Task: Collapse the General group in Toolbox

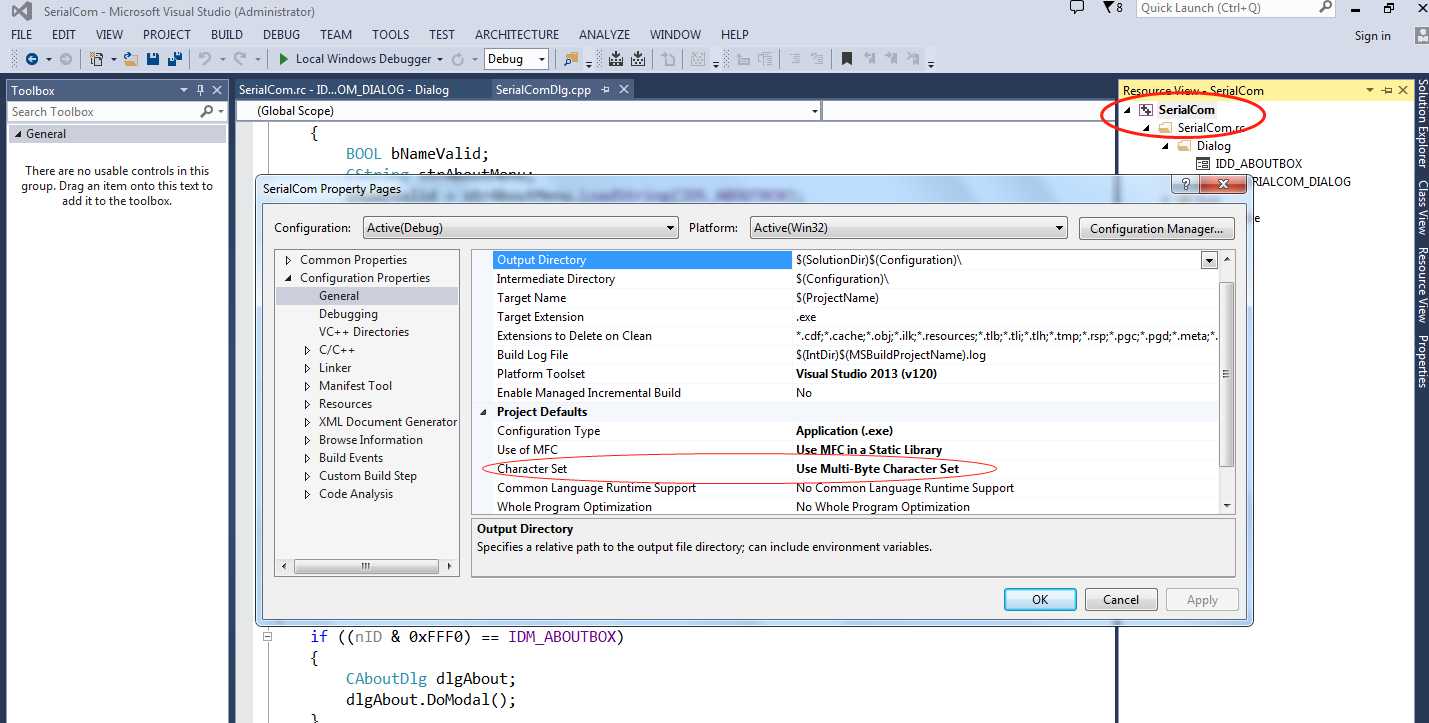Action: click(x=18, y=134)
